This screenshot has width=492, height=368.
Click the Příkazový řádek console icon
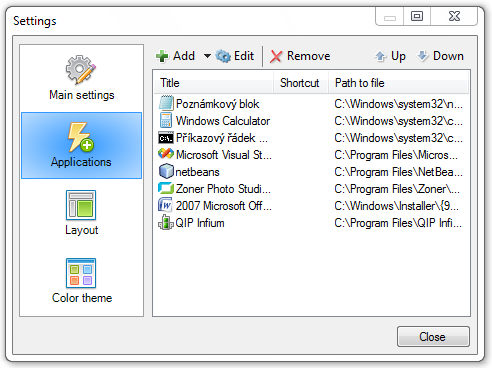coord(166,138)
